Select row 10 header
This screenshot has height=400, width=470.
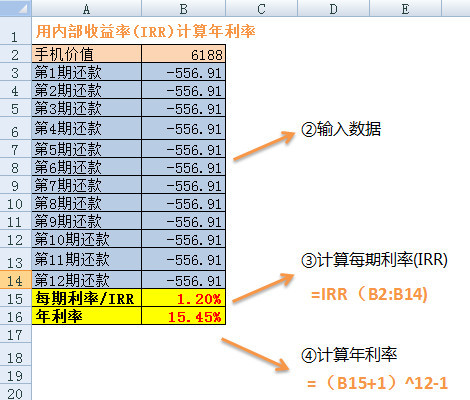(x=16, y=203)
